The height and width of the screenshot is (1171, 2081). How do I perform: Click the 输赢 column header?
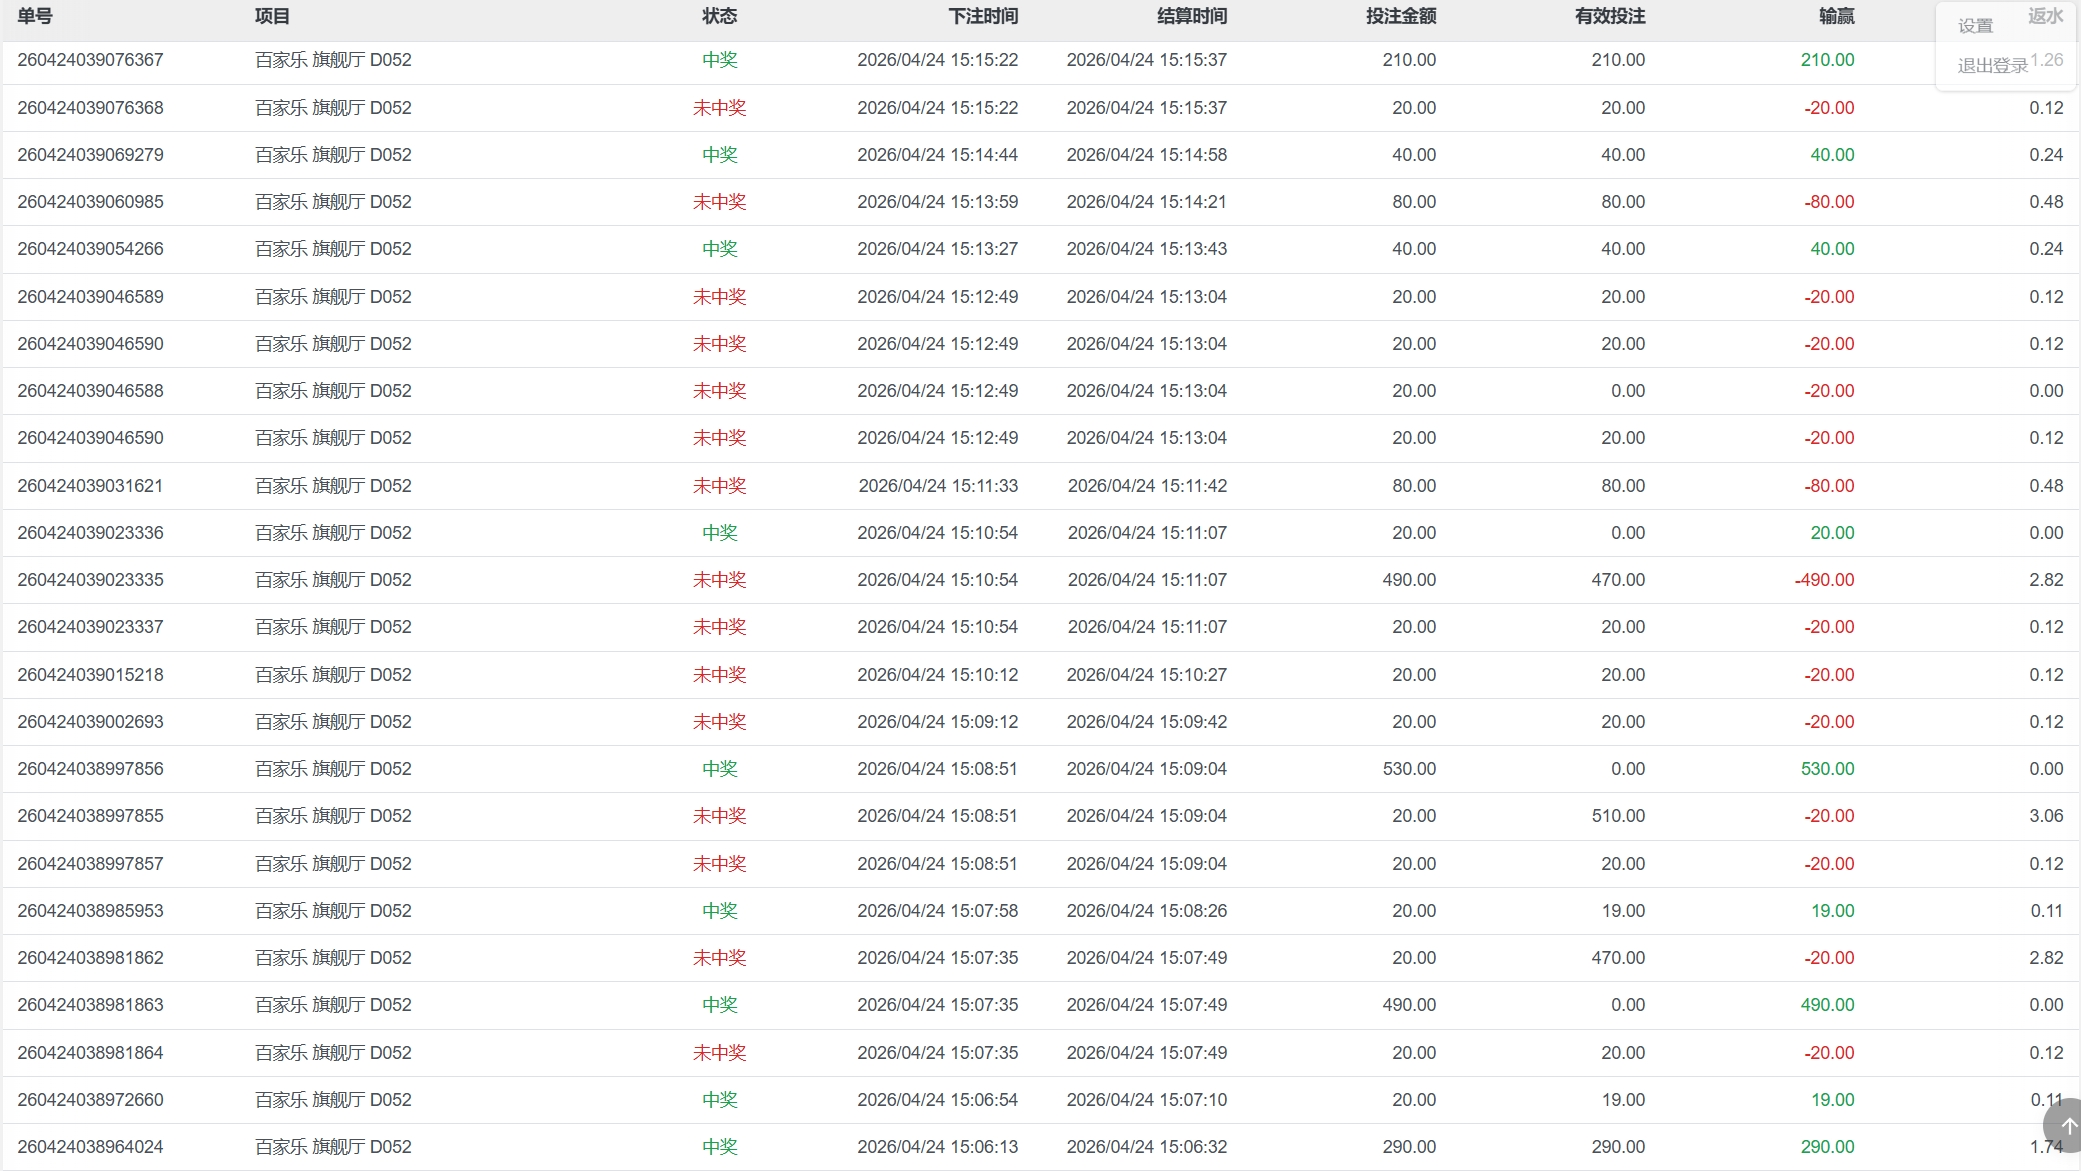[1836, 16]
